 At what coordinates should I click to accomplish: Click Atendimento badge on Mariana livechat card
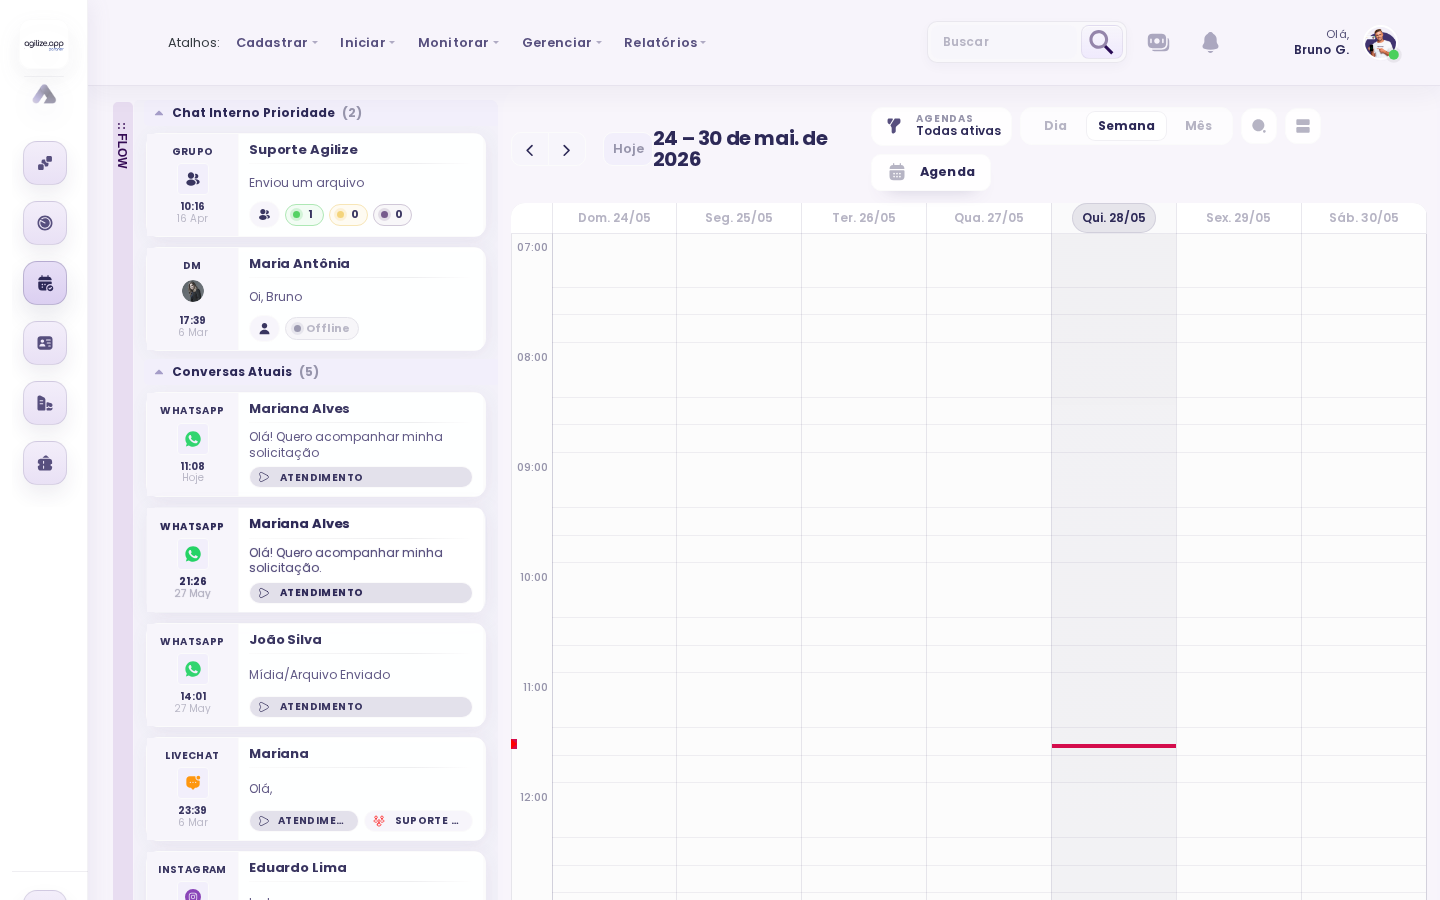(304, 821)
